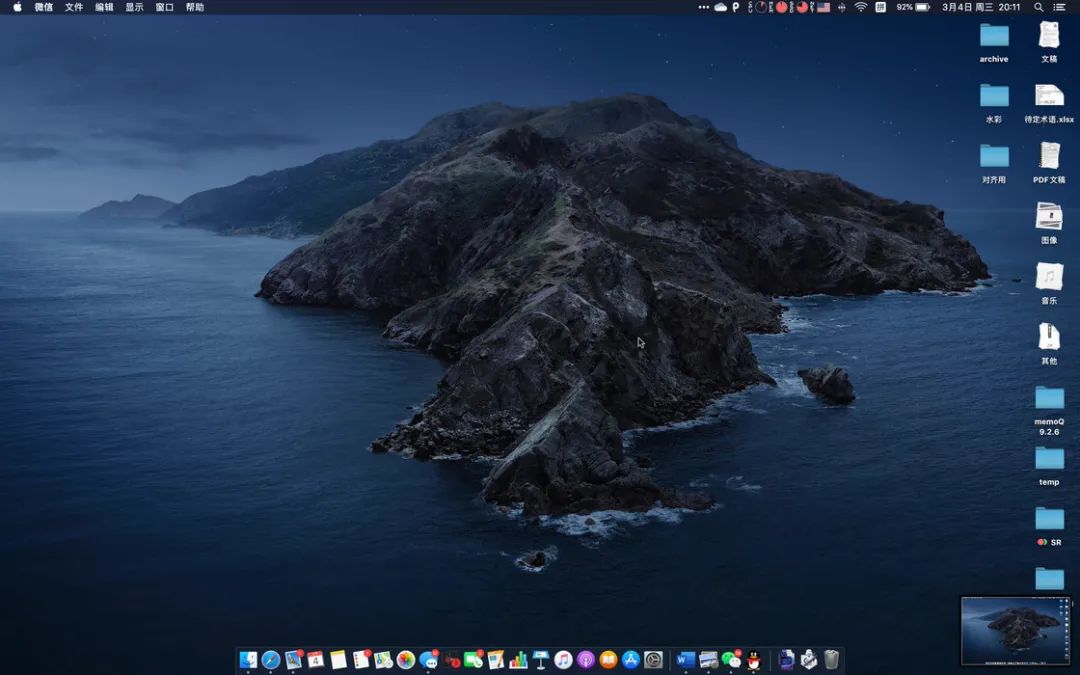The width and height of the screenshot is (1080, 675).
Task: Open the US flag input source menu
Action: pyautogui.click(x=823, y=7)
